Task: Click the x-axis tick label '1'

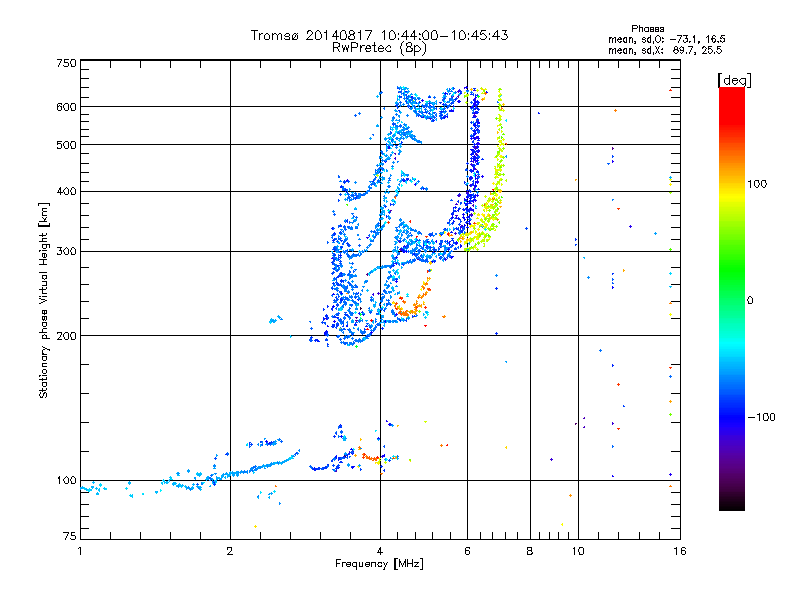Action: tap(80, 551)
